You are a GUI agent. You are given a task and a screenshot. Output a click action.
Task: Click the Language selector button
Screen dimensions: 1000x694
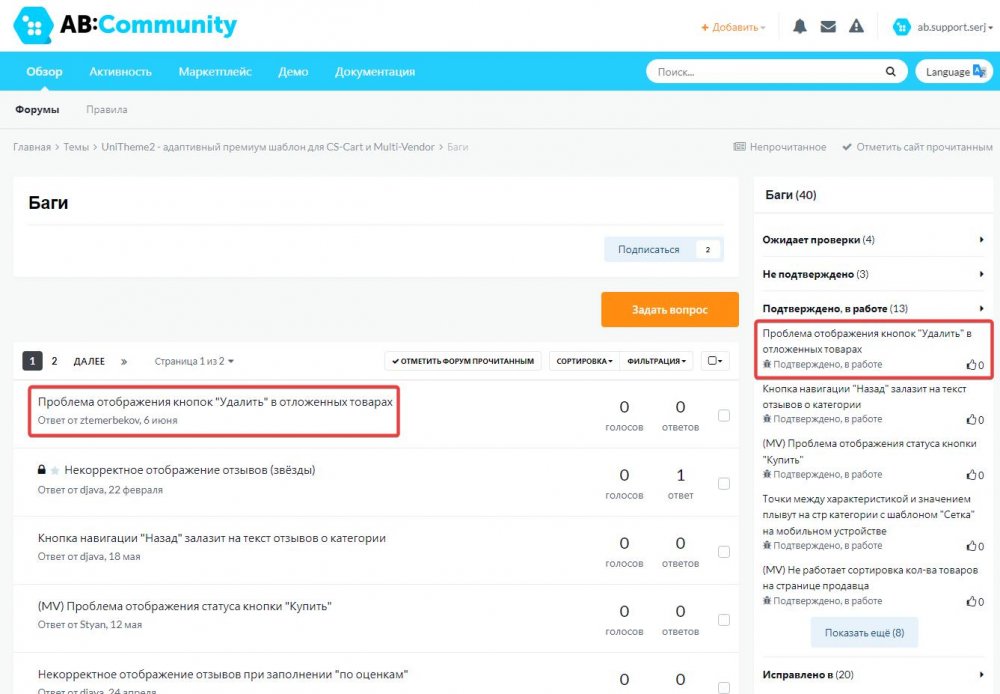pos(953,72)
